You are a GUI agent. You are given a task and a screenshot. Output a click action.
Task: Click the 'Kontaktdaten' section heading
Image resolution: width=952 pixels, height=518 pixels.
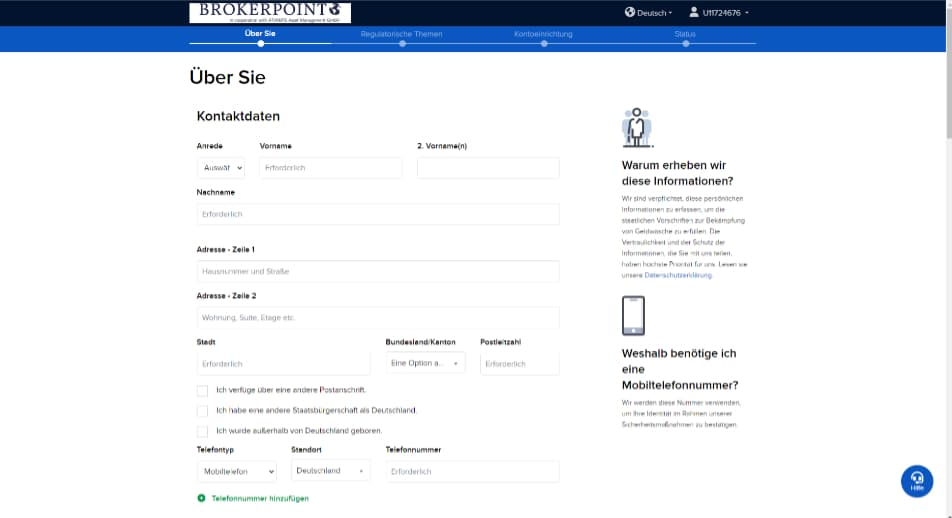238,116
